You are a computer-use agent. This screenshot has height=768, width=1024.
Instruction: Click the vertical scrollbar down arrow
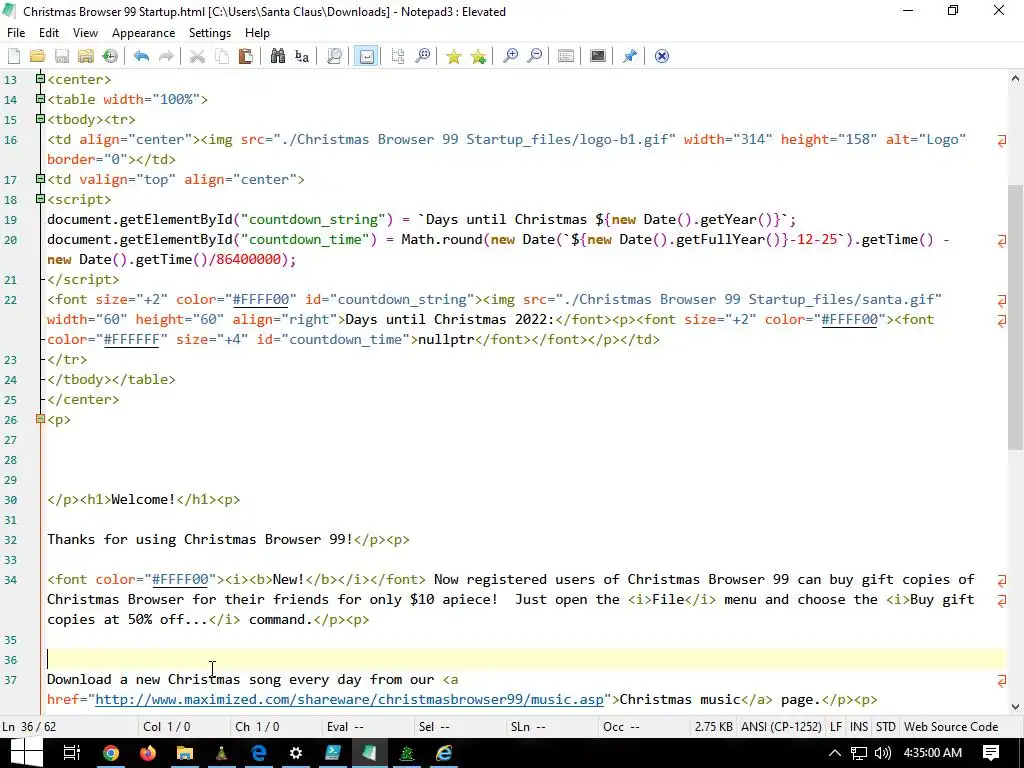click(x=1015, y=707)
